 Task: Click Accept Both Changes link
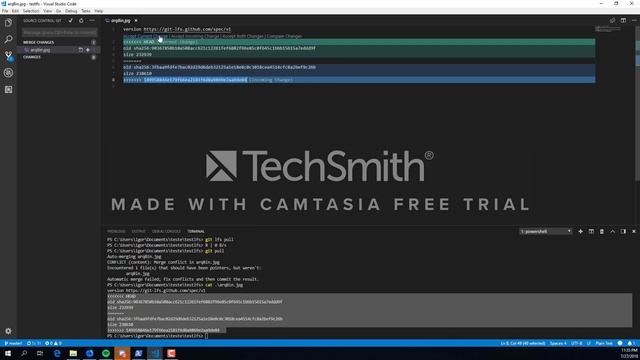(243, 36)
